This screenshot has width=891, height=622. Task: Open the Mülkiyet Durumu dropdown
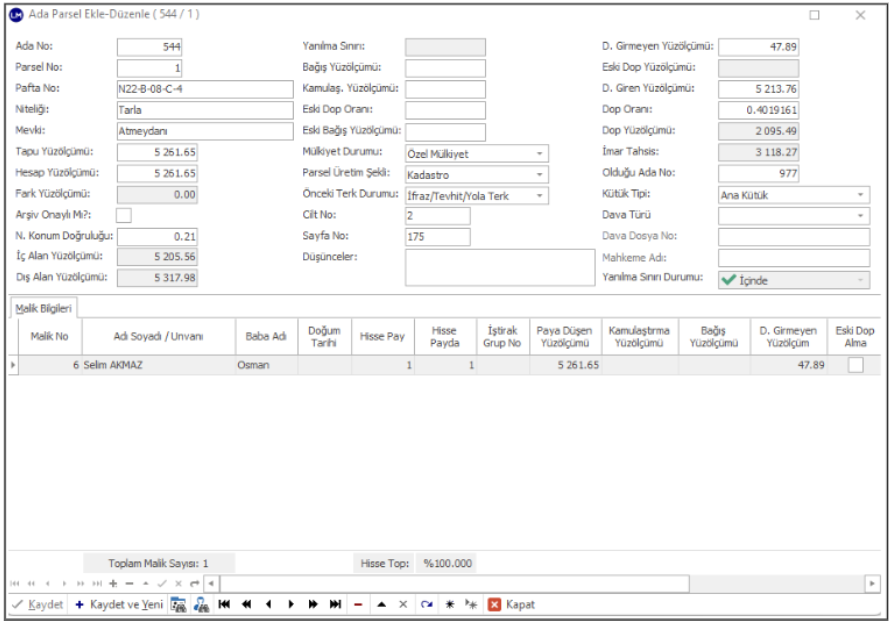(540, 154)
